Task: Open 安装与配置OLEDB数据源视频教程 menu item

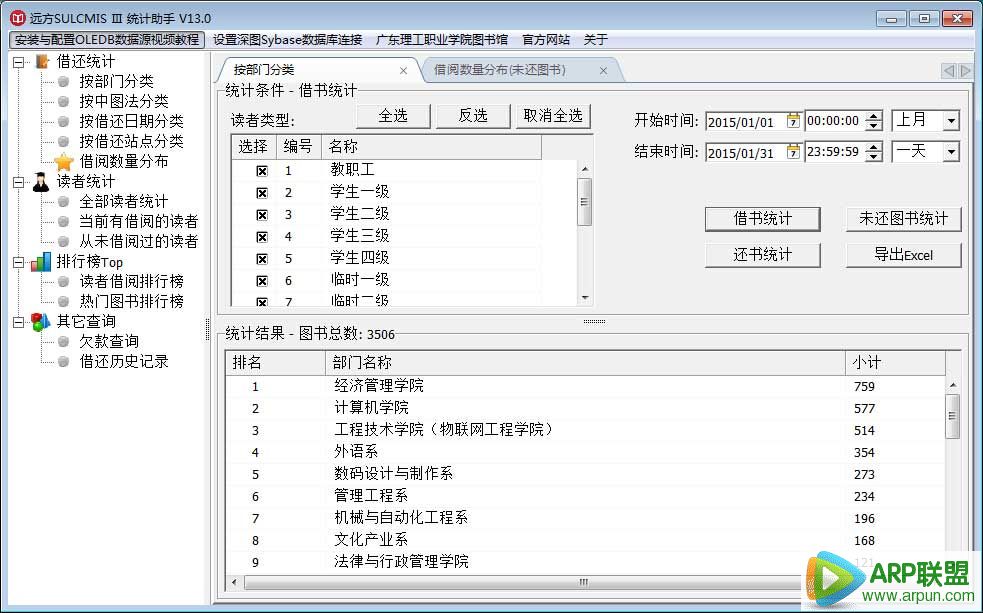Action: [x=107, y=39]
